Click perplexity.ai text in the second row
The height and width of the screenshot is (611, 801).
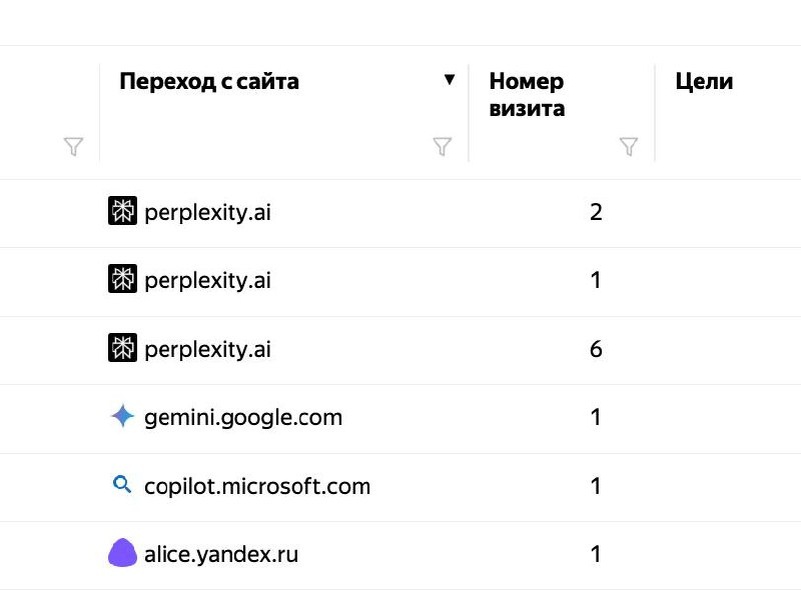click(207, 280)
